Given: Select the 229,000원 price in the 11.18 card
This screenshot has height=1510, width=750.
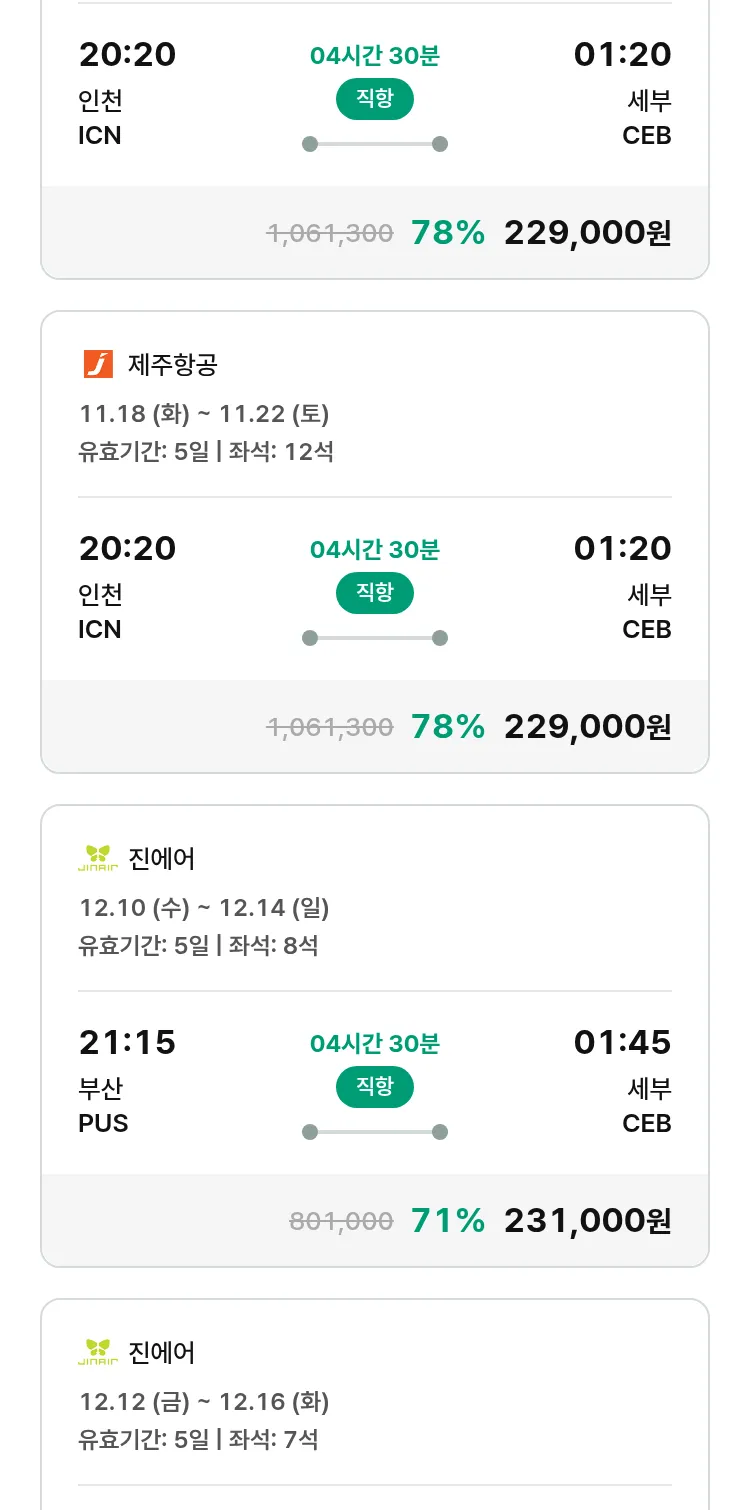Looking at the screenshot, I should click(587, 726).
